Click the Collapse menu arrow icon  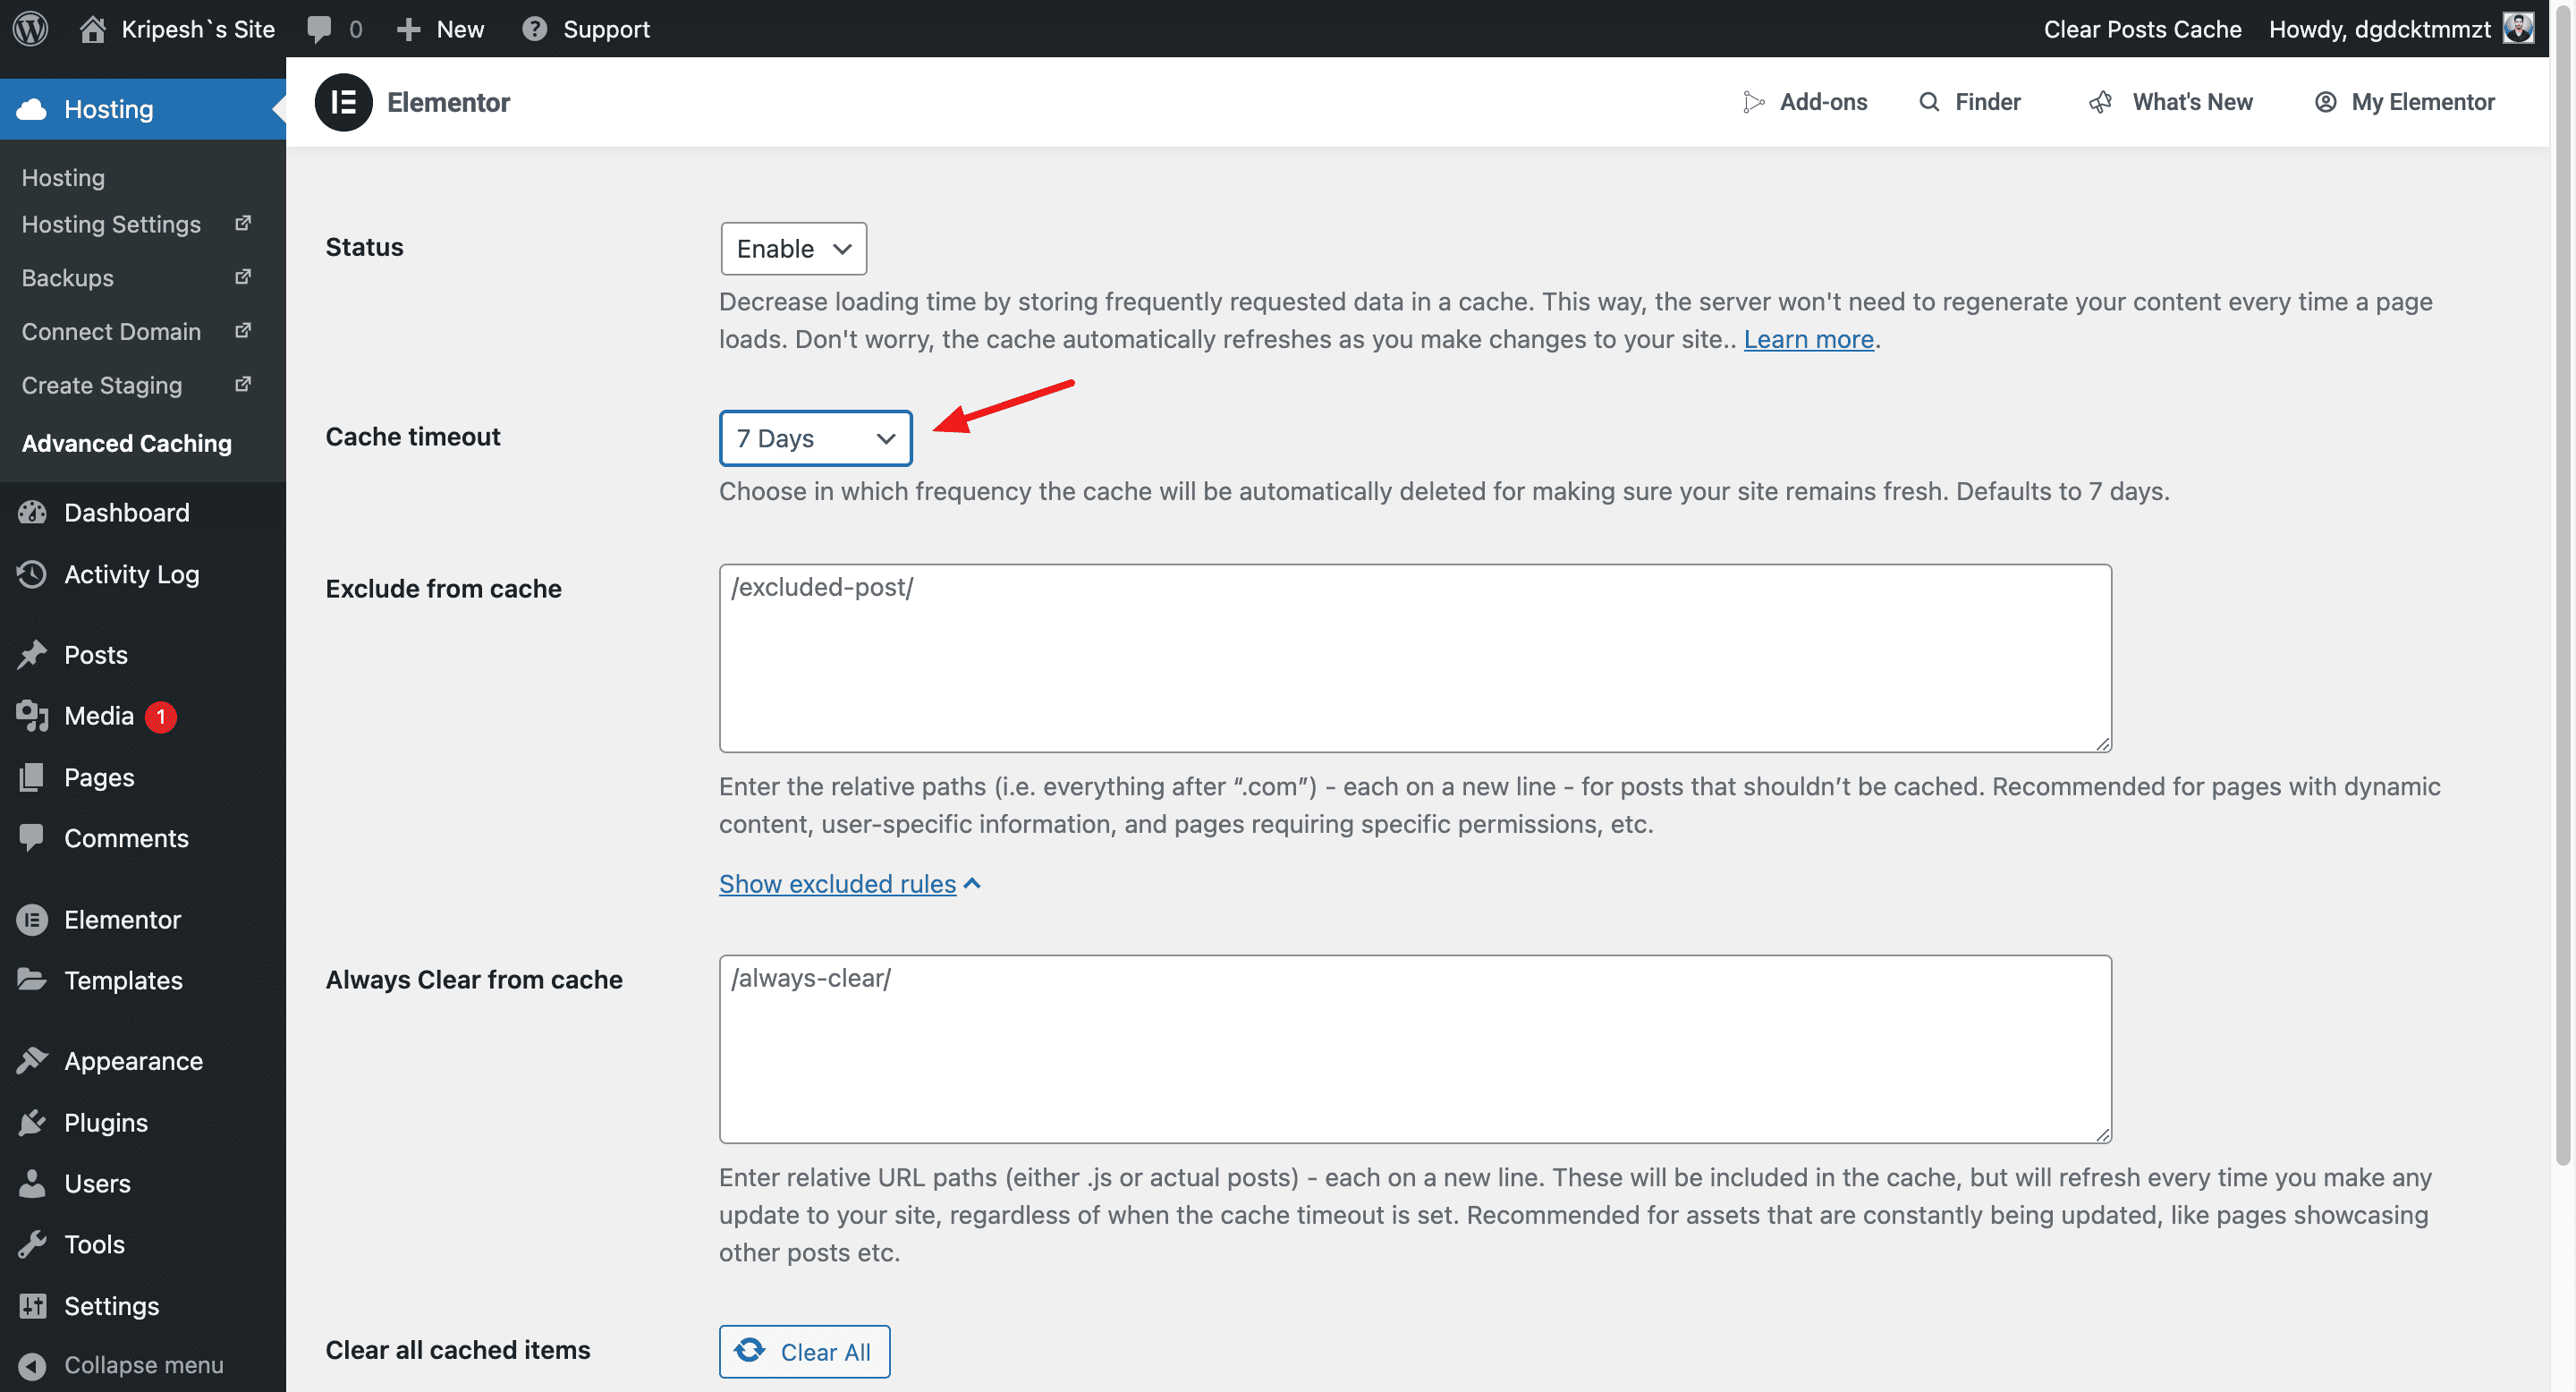pyautogui.click(x=32, y=1365)
